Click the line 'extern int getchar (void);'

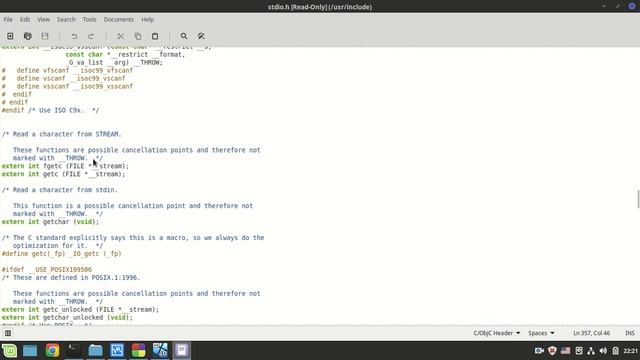(x=50, y=222)
